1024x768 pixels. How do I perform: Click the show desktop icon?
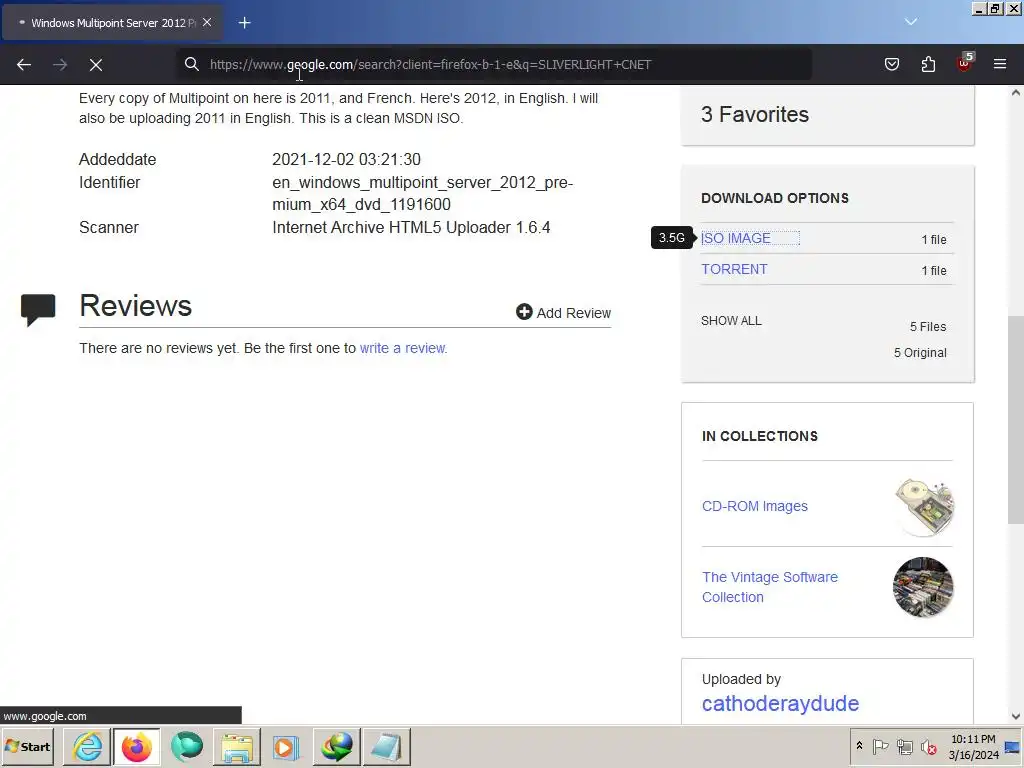point(1013,746)
